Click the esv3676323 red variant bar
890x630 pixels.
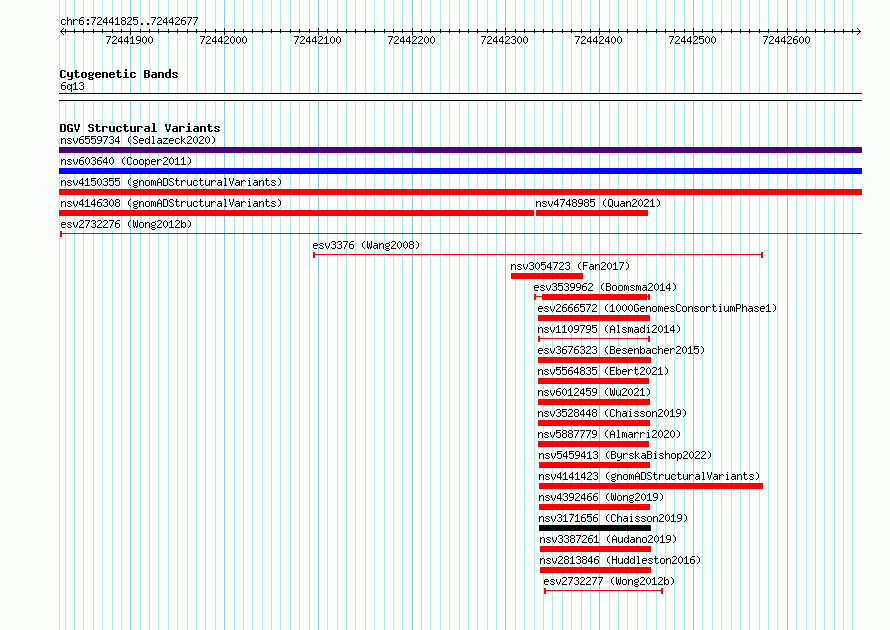point(594,360)
